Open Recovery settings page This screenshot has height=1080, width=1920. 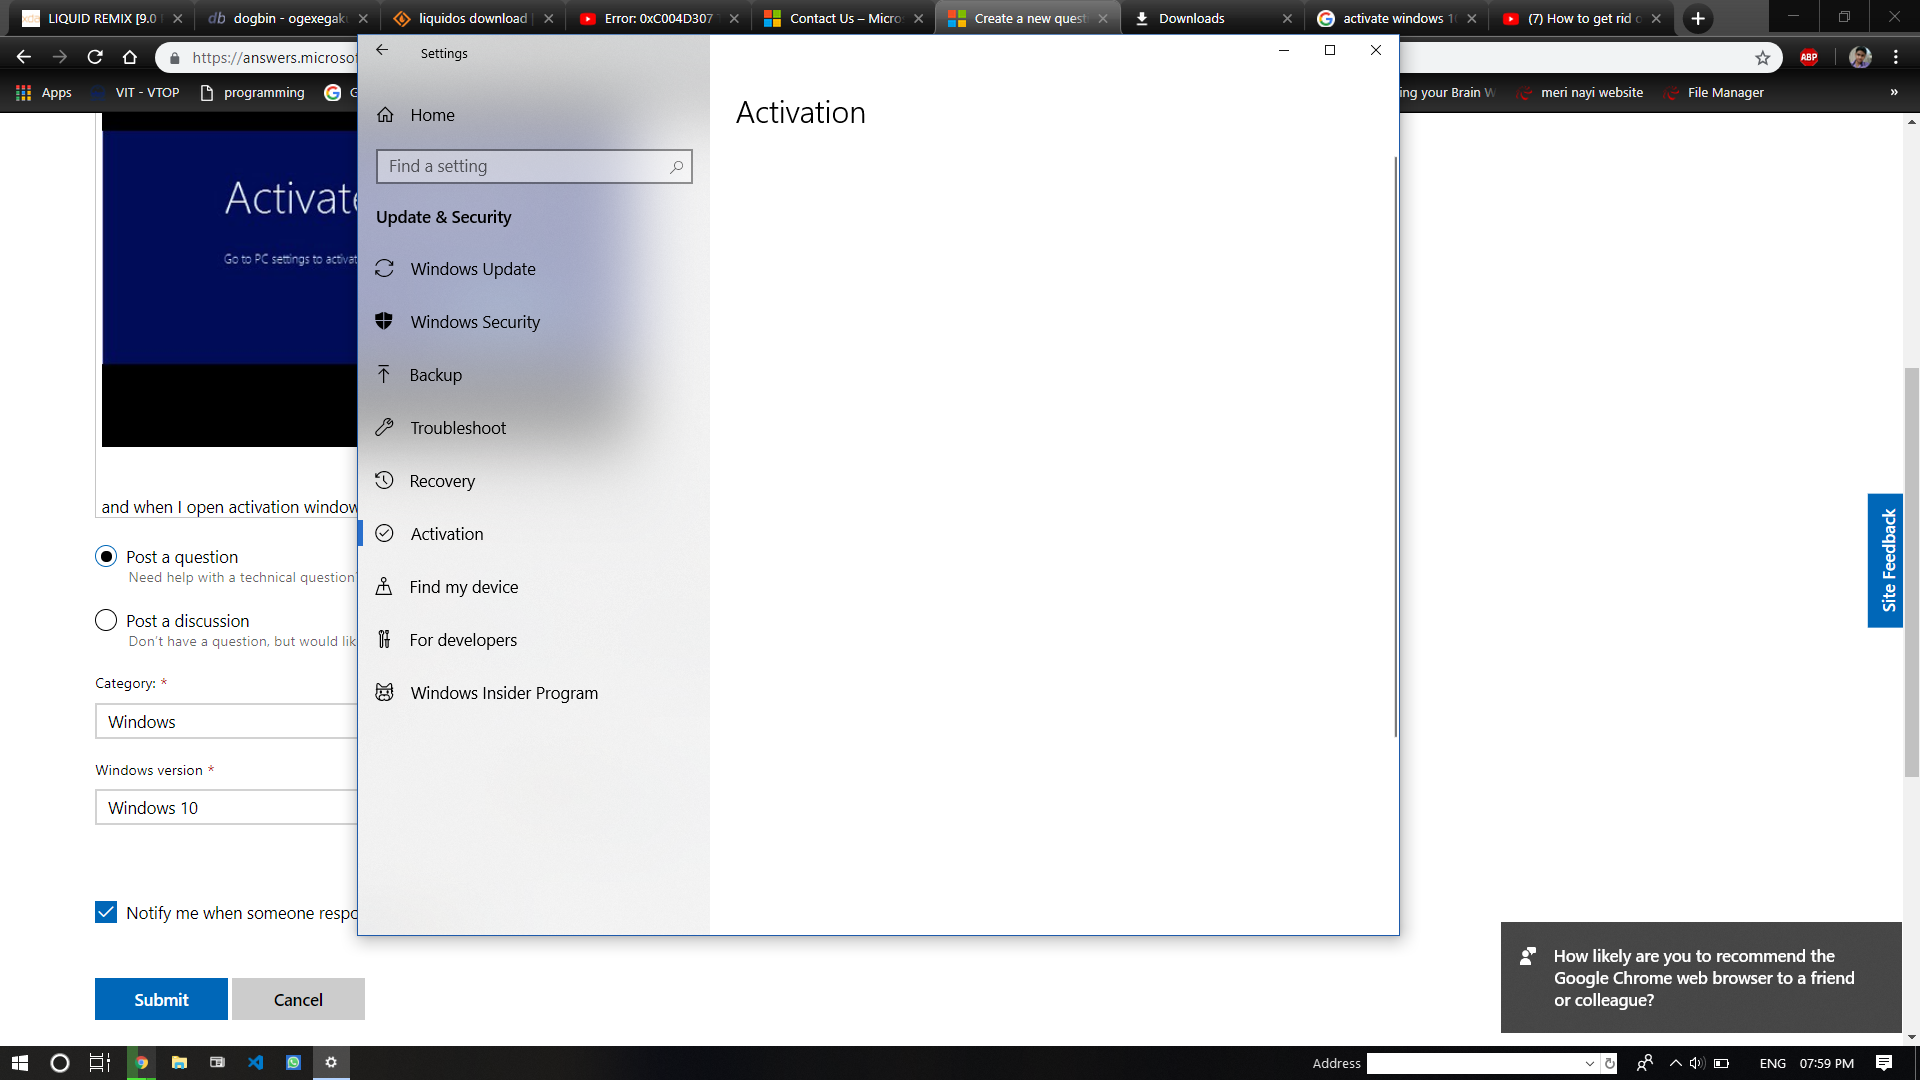pos(442,481)
